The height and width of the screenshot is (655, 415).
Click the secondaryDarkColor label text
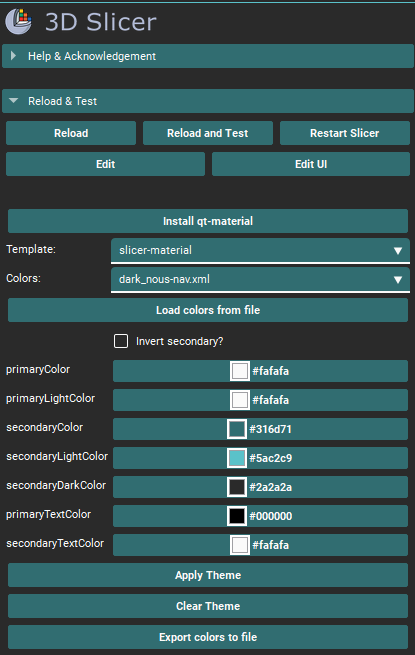click(x=56, y=485)
